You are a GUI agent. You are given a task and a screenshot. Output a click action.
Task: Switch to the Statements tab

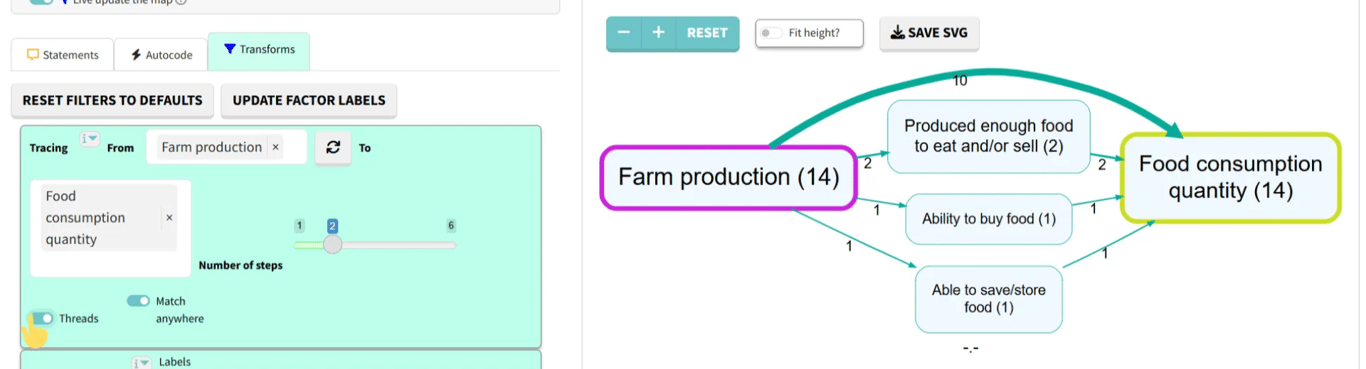pos(63,55)
